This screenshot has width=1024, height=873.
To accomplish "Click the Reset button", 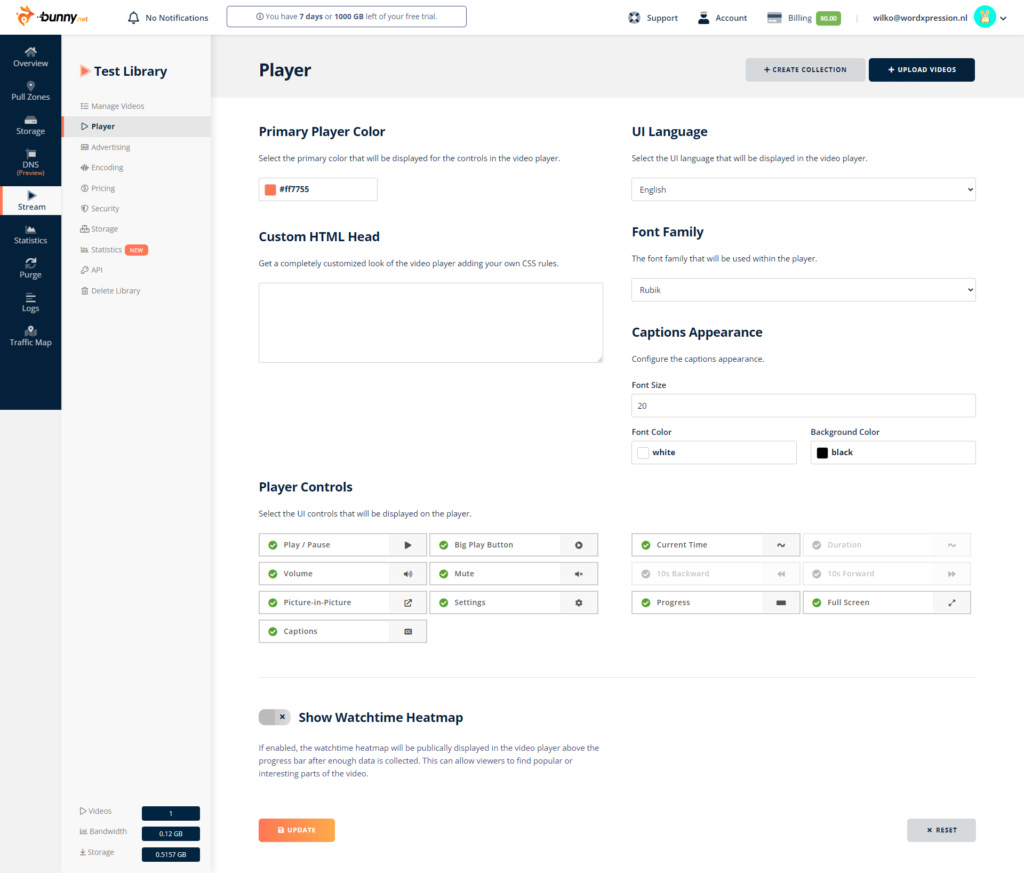I will pos(941,830).
